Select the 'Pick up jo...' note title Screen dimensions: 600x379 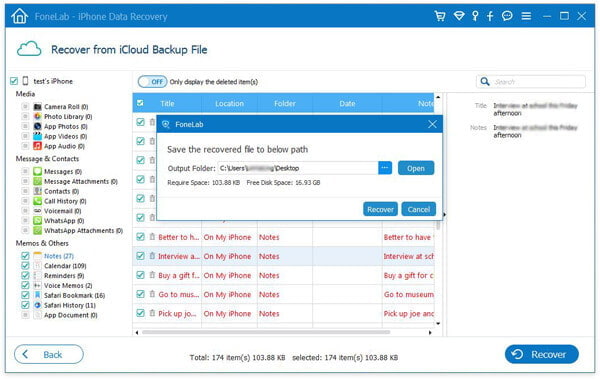point(177,313)
